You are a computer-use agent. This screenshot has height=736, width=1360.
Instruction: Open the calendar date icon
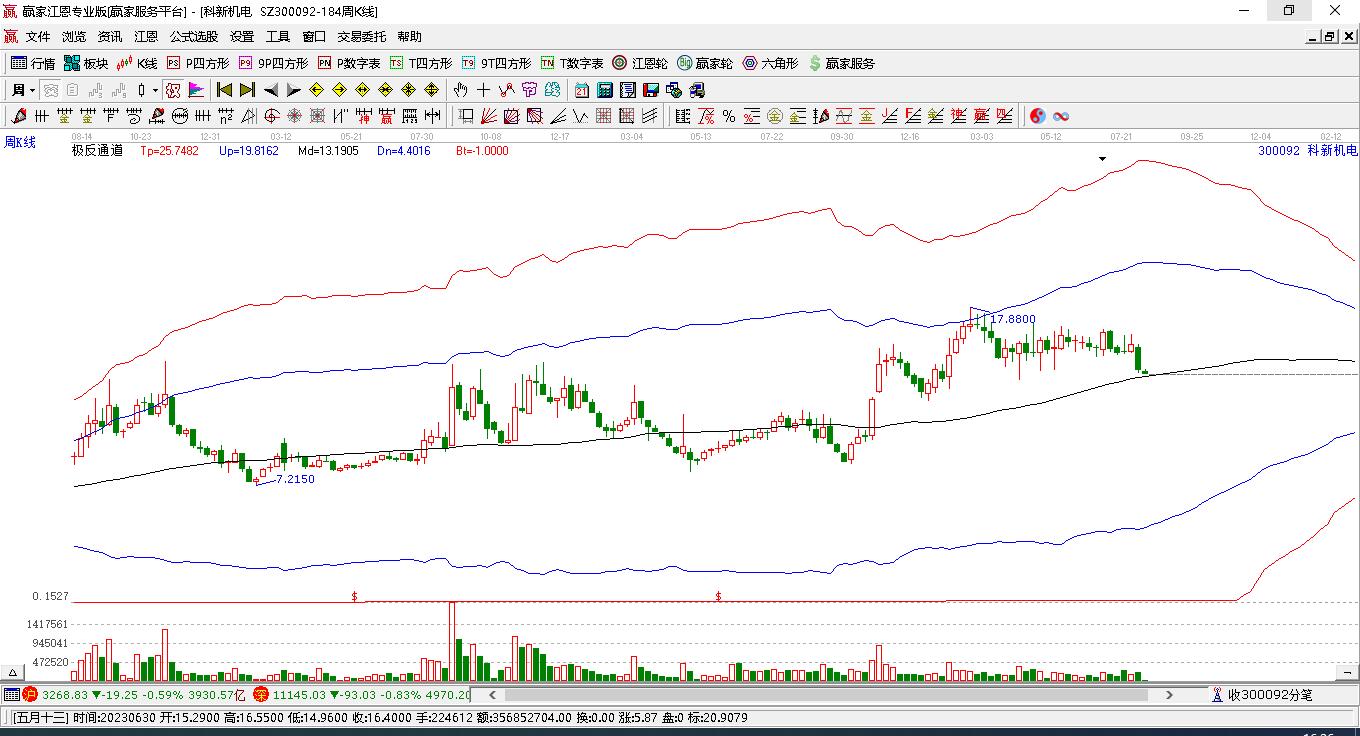click(582, 90)
